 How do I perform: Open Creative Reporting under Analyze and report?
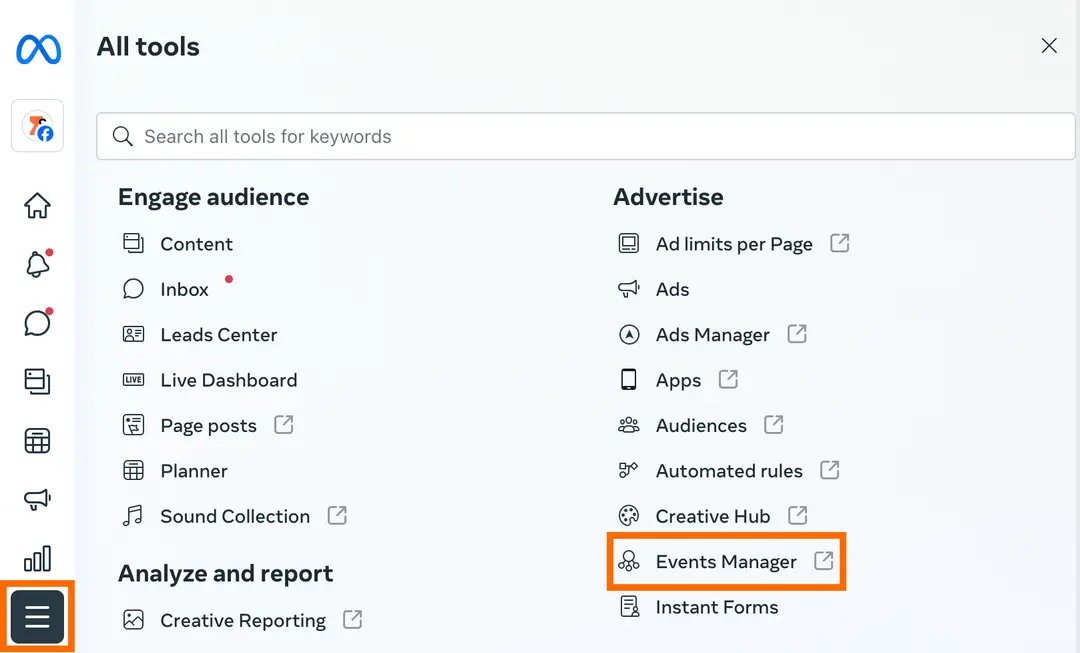(242, 620)
